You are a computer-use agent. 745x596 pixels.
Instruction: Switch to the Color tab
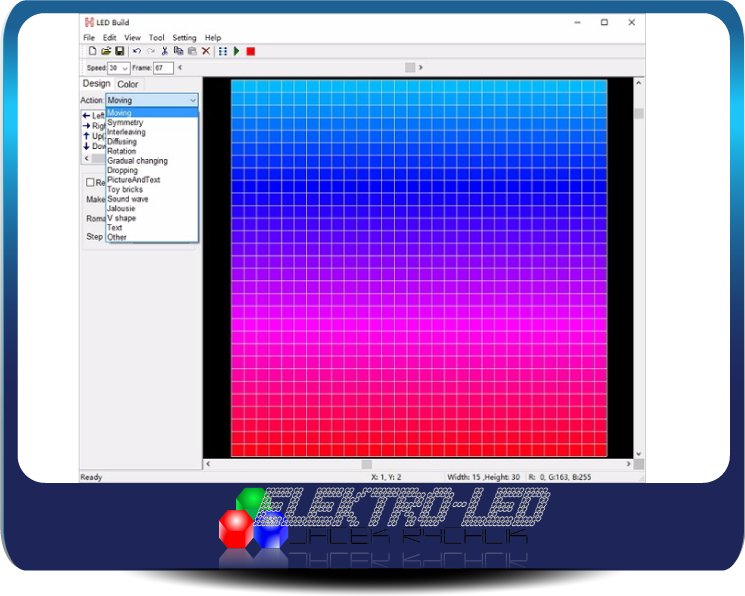[128, 85]
